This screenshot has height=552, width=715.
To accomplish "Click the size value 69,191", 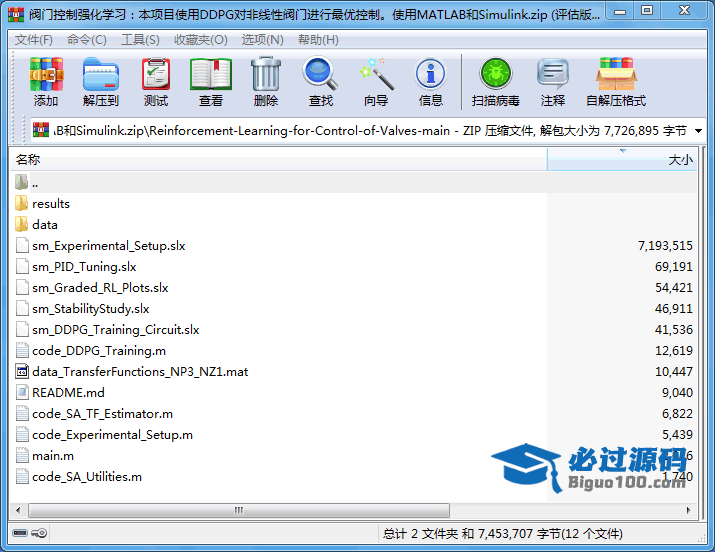I will point(674,267).
